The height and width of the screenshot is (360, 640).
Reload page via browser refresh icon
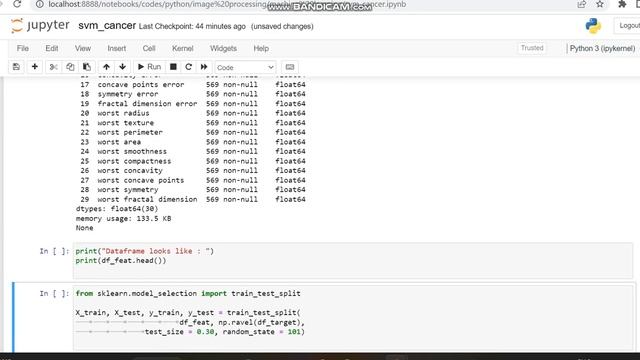click(17, 4)
